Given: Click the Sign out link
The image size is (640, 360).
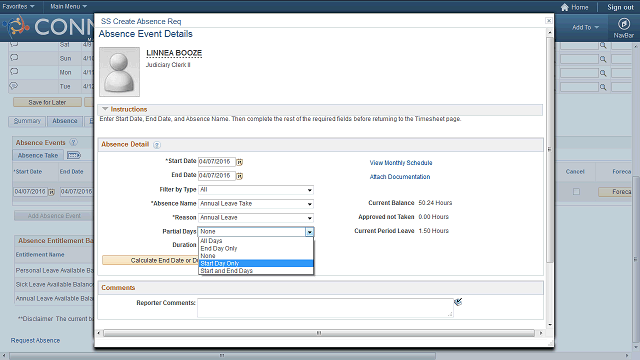Looking at the screenshot, I should pyautogui.click(x=620, y=7).
